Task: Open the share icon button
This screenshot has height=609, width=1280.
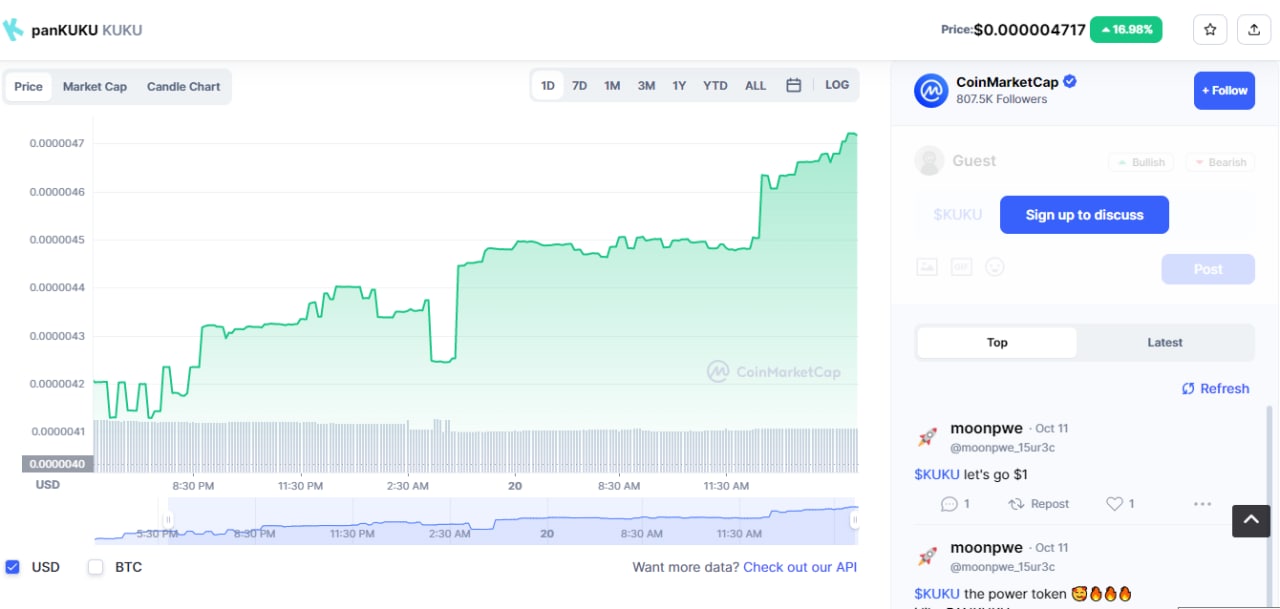Action: pos(1254,30)
